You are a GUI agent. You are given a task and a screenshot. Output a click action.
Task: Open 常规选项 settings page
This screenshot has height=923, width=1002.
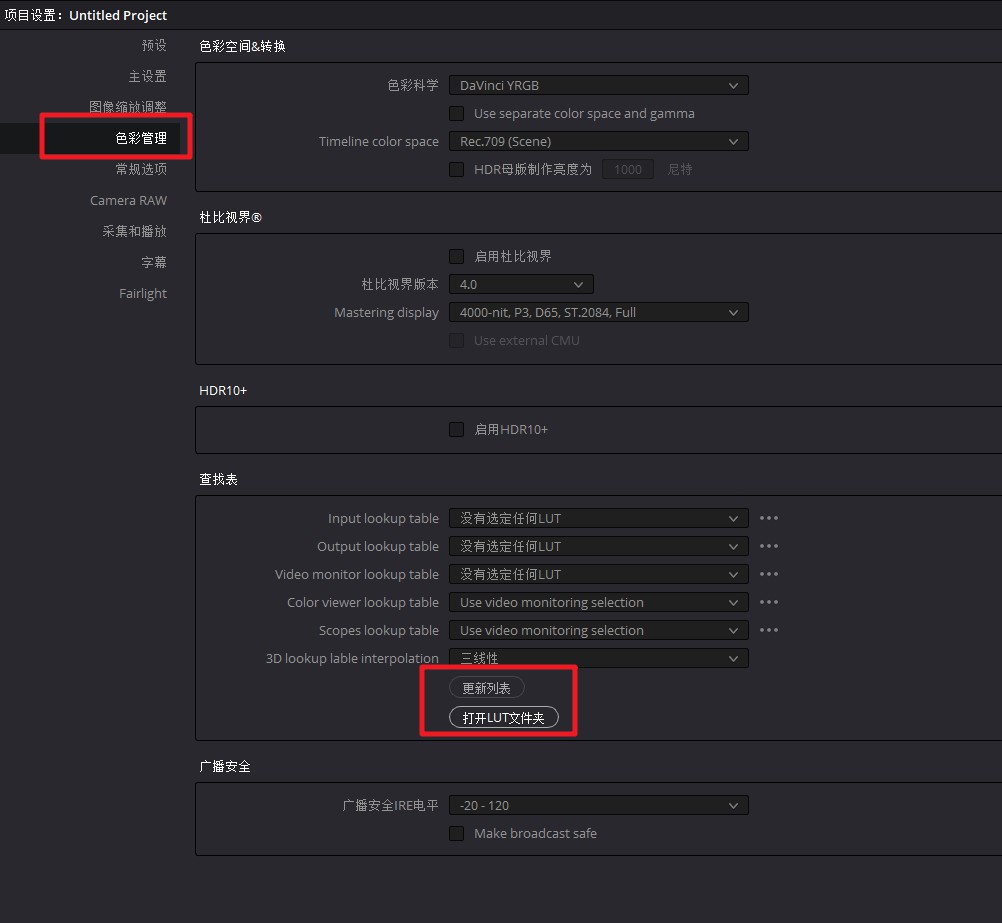pyautogui.click(x=141, y=169)
